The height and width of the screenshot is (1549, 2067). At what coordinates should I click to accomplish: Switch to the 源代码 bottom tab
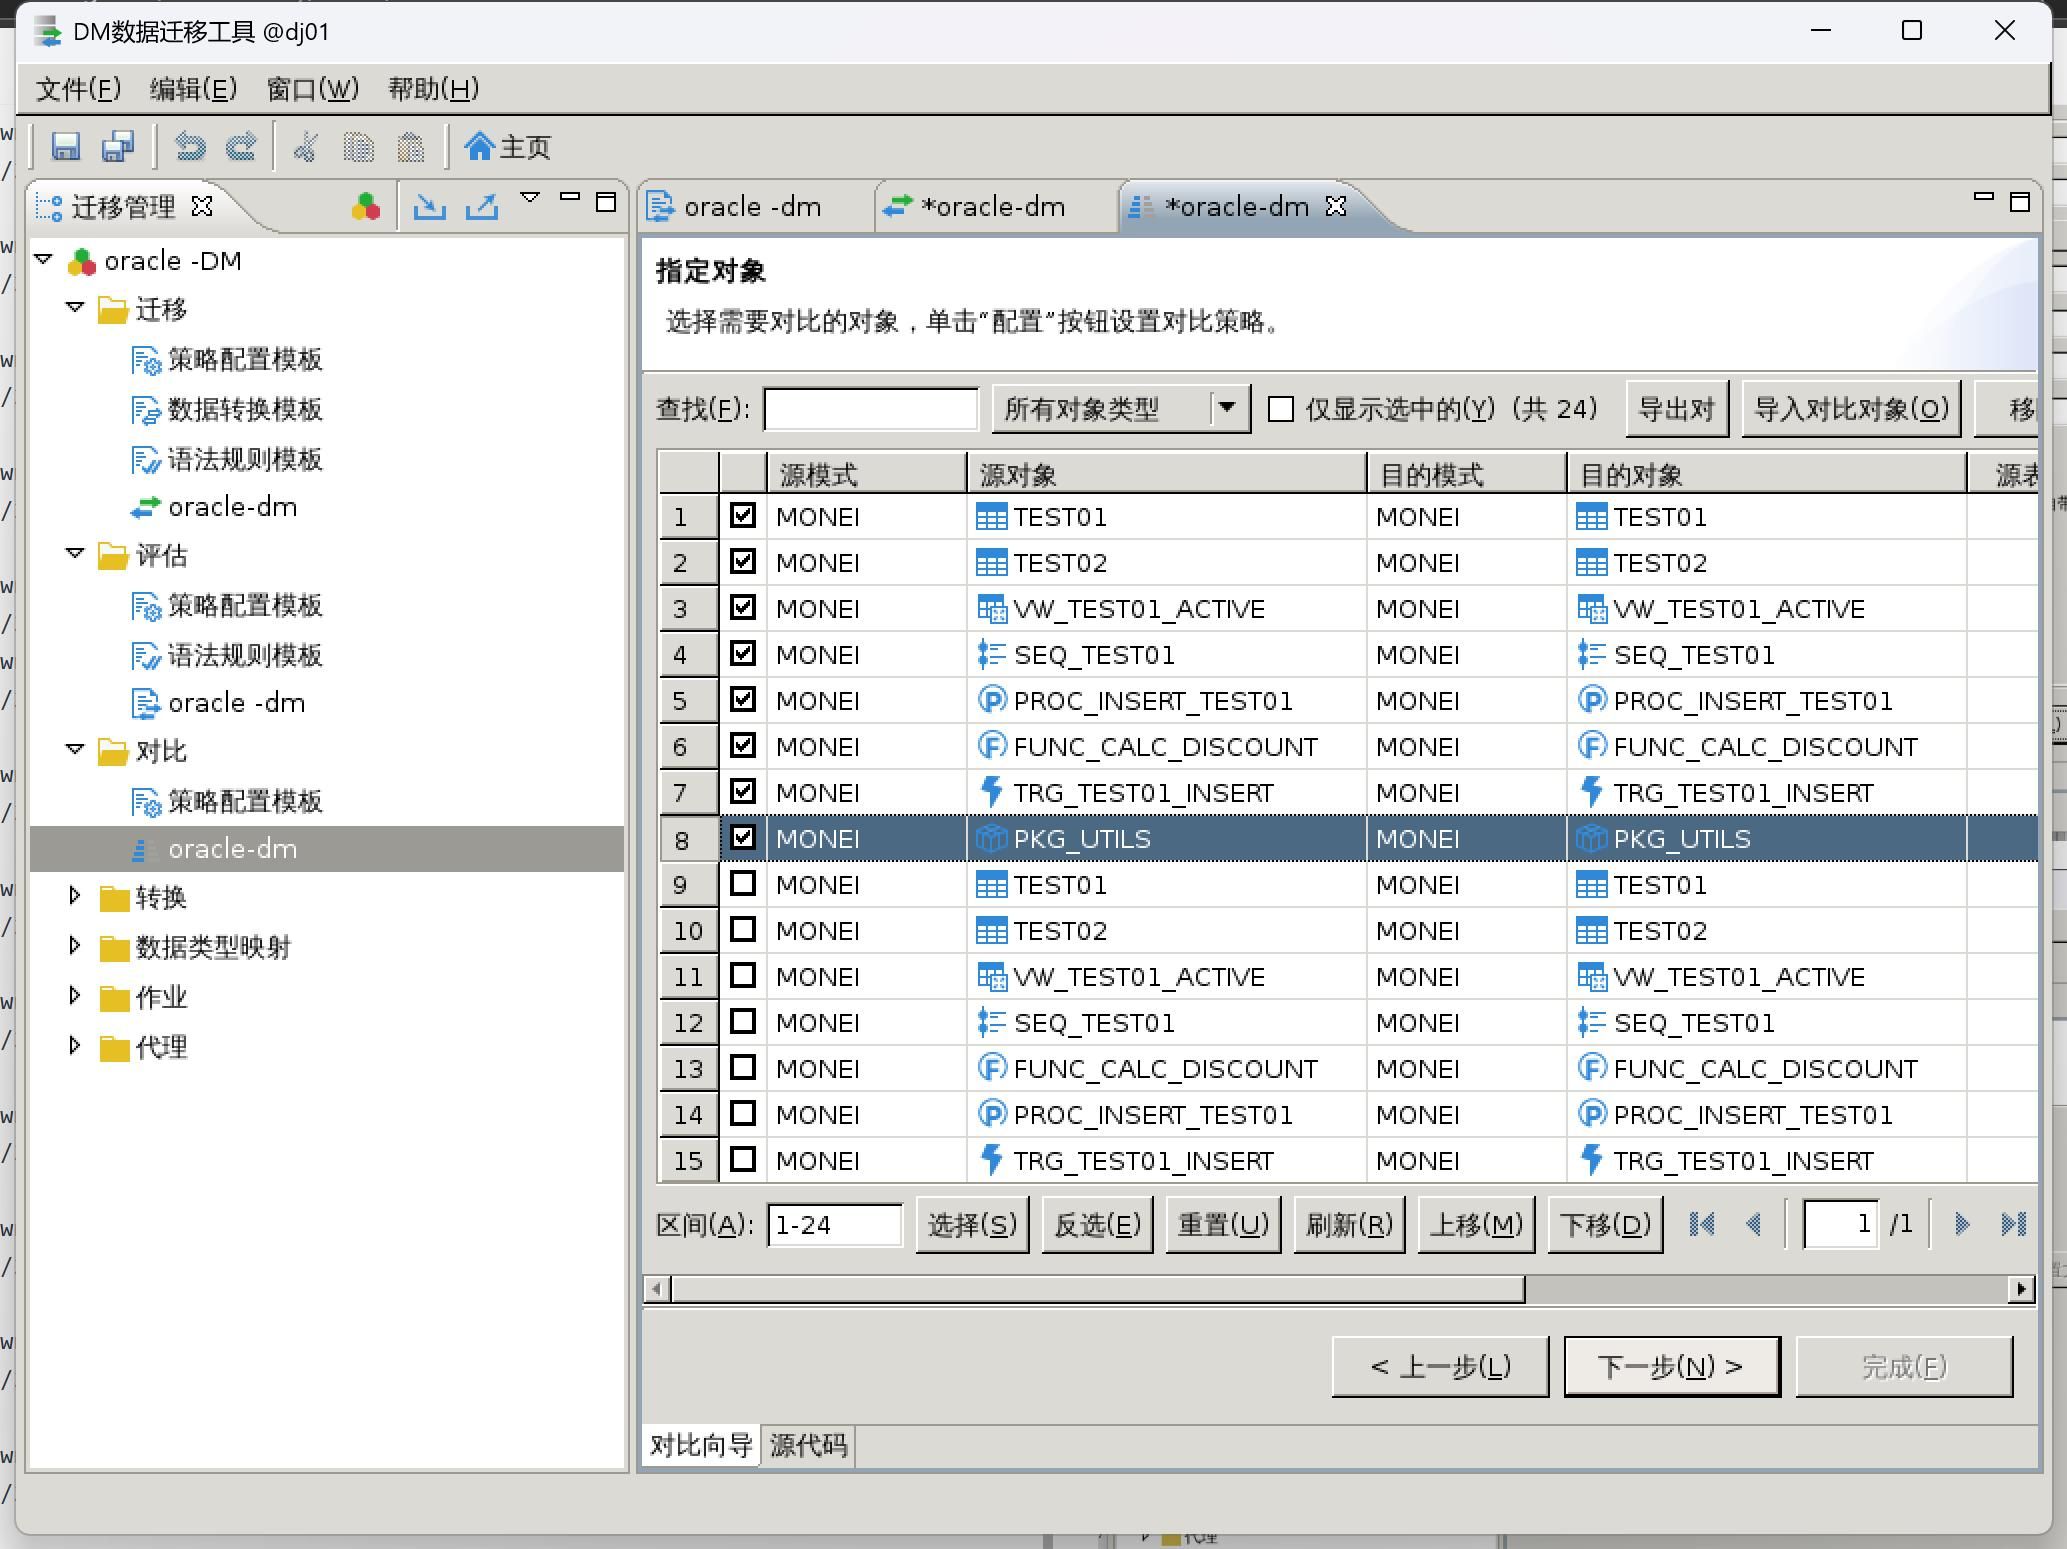pyautogui.click(x=808, y=1445)
